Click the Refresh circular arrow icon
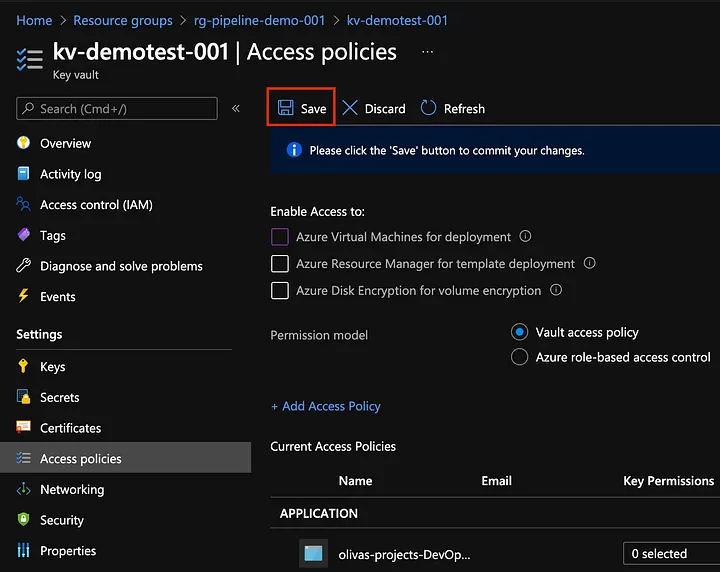The height and width of the screenshot is (572, 720). tap(428, 108)
